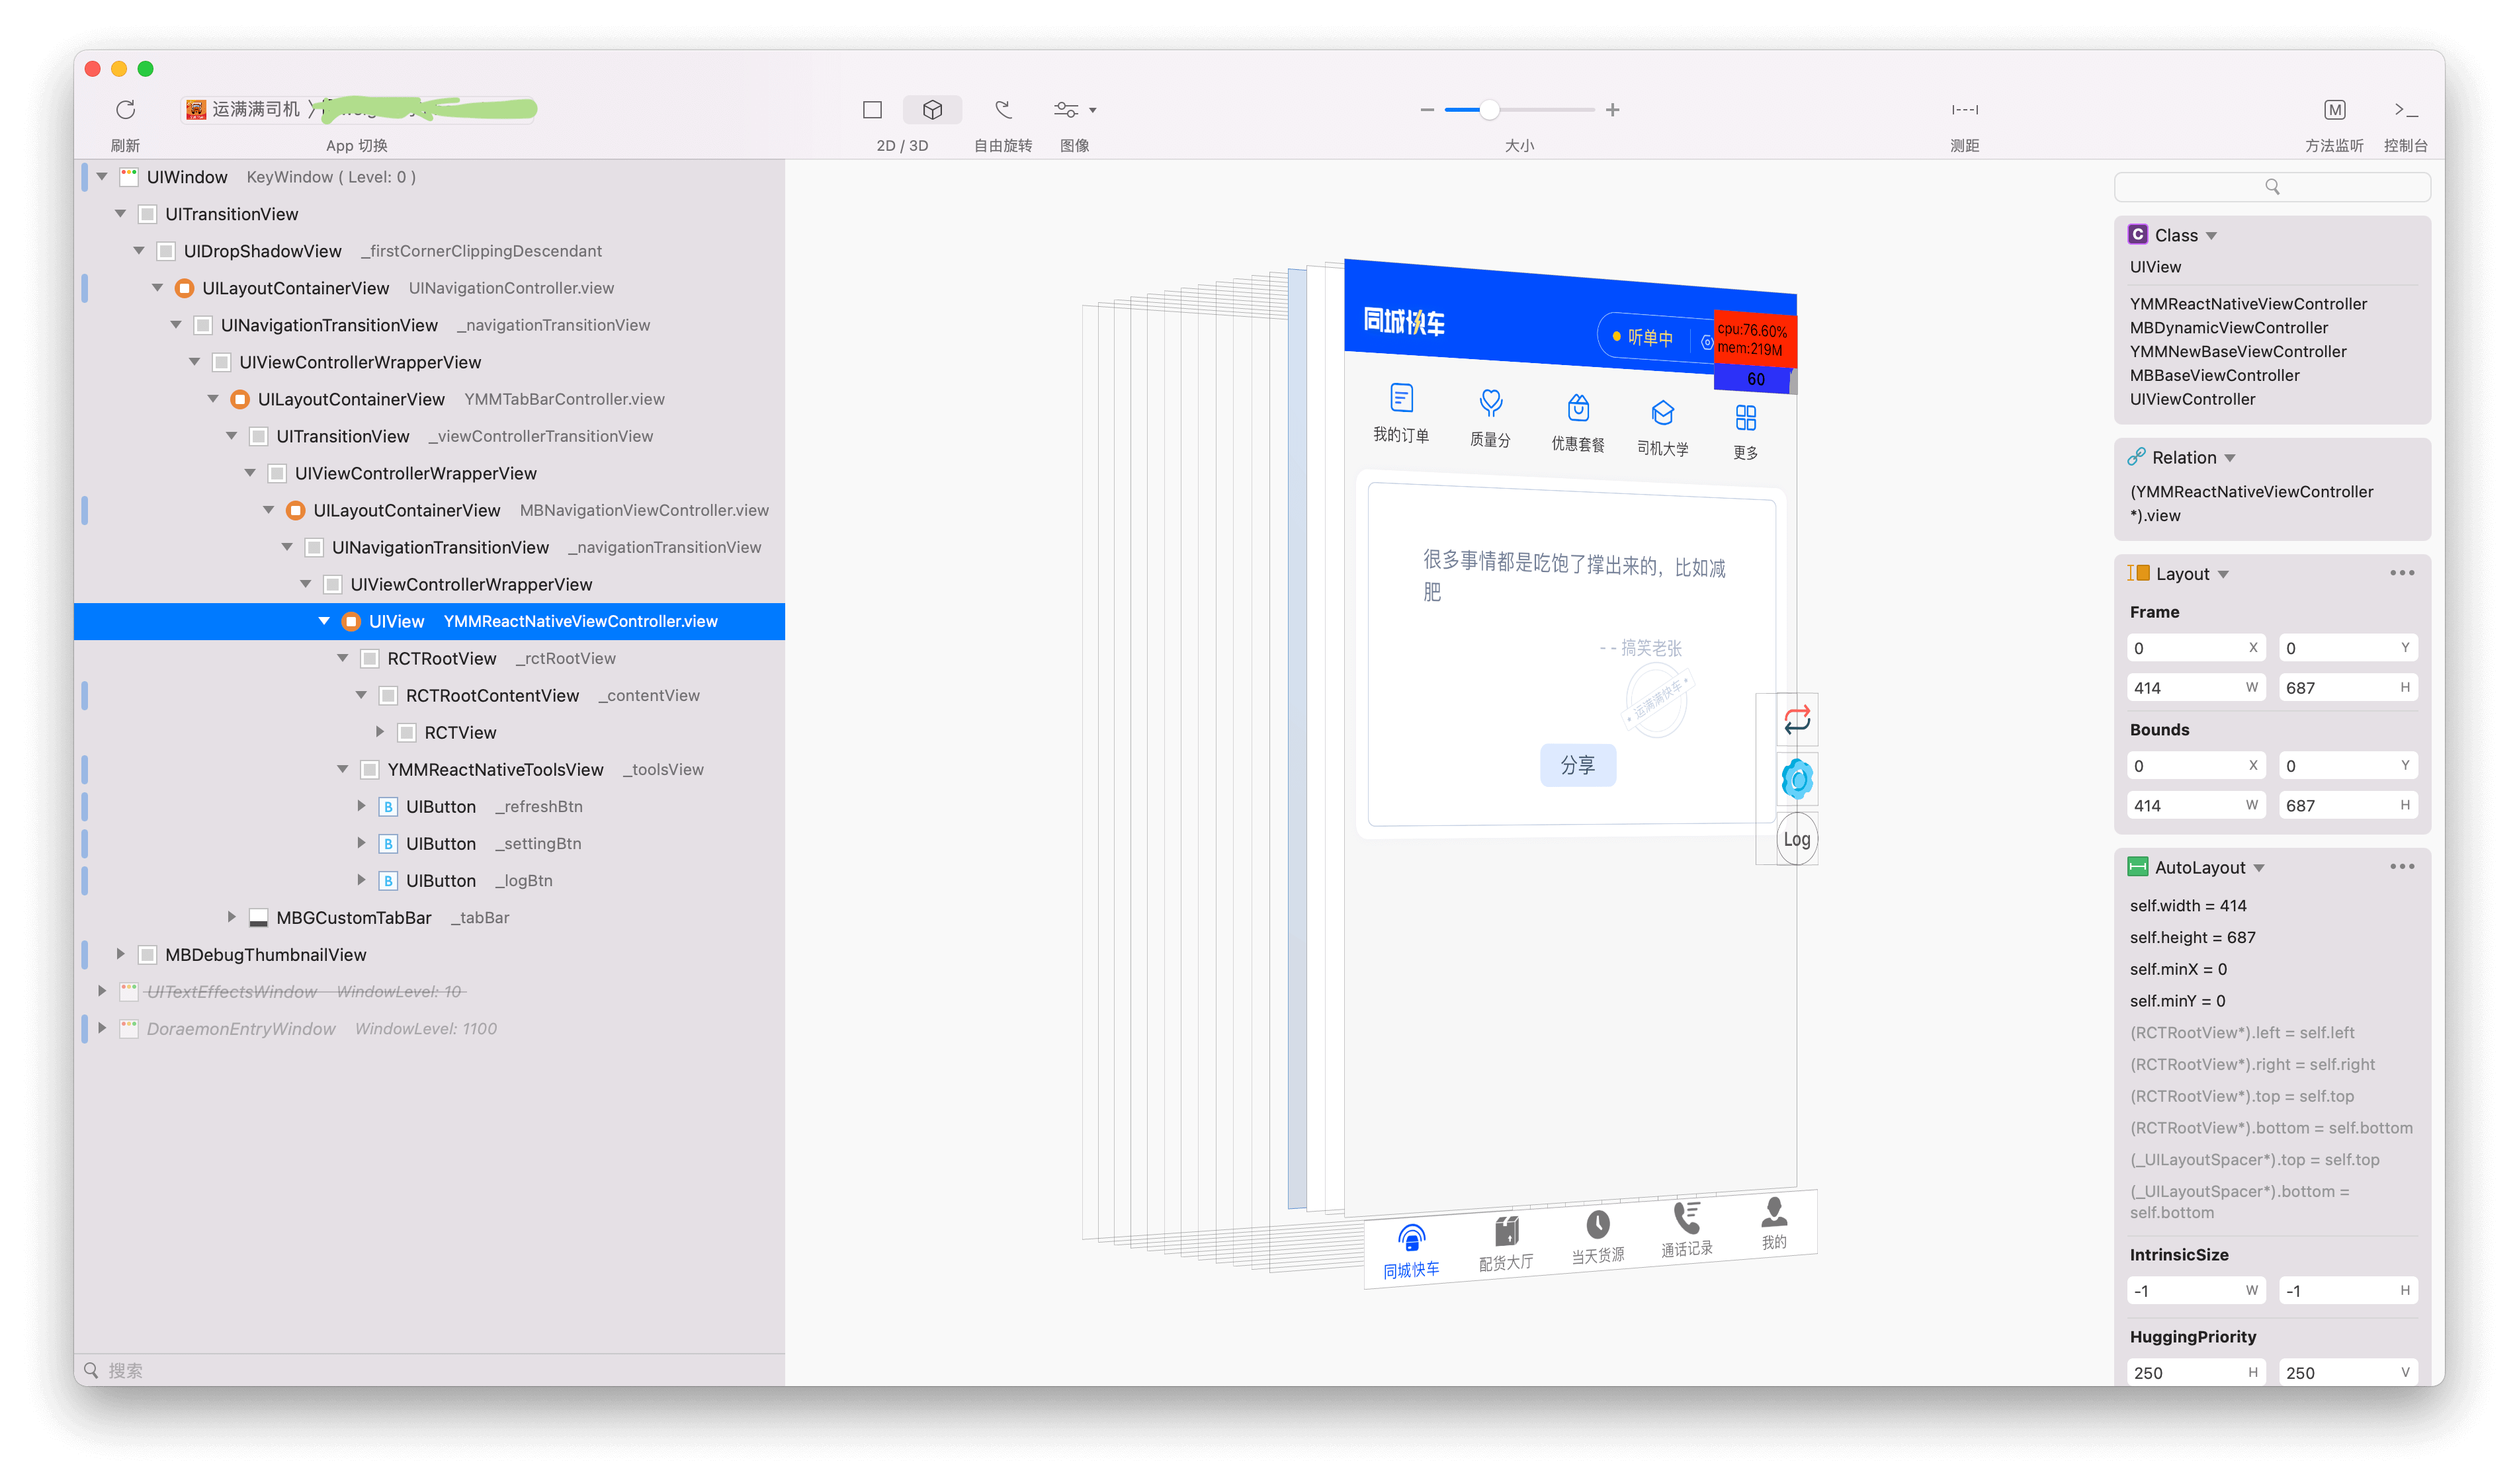Toggle visibility checkbox for RCTRootView
2519x1484 pixels.
369,658
